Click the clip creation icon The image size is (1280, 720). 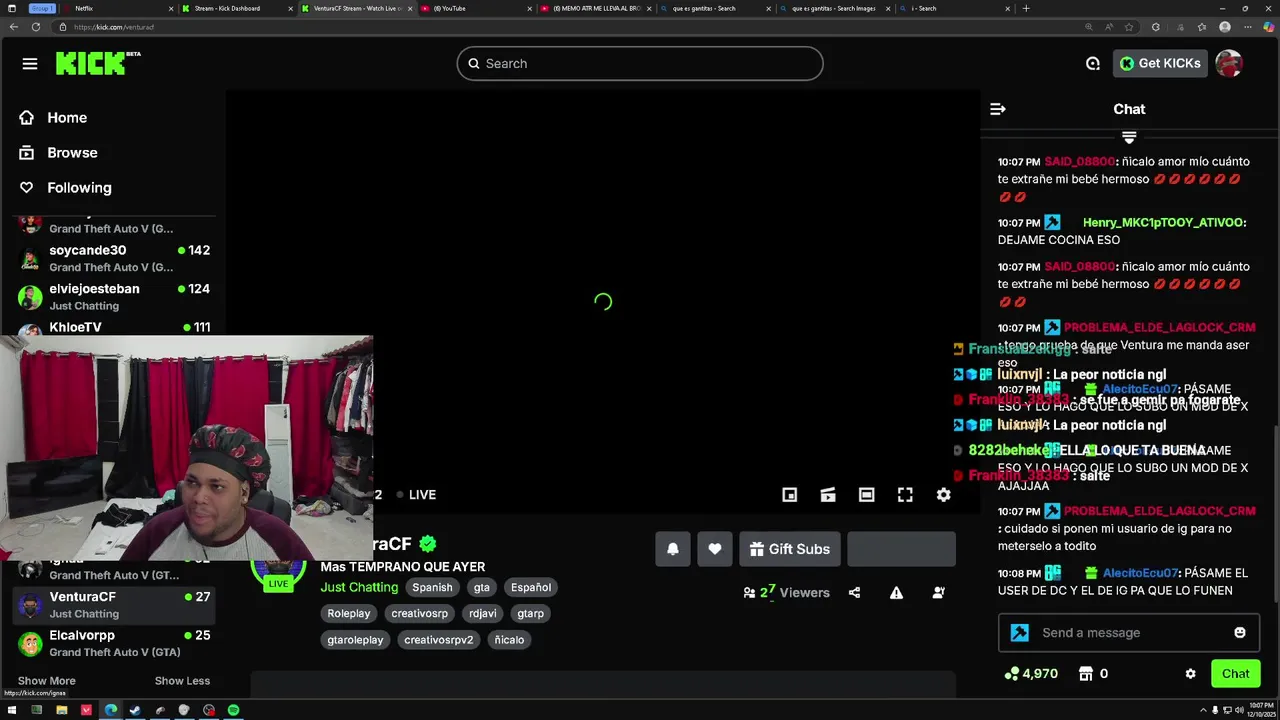(x=828, y=494)
